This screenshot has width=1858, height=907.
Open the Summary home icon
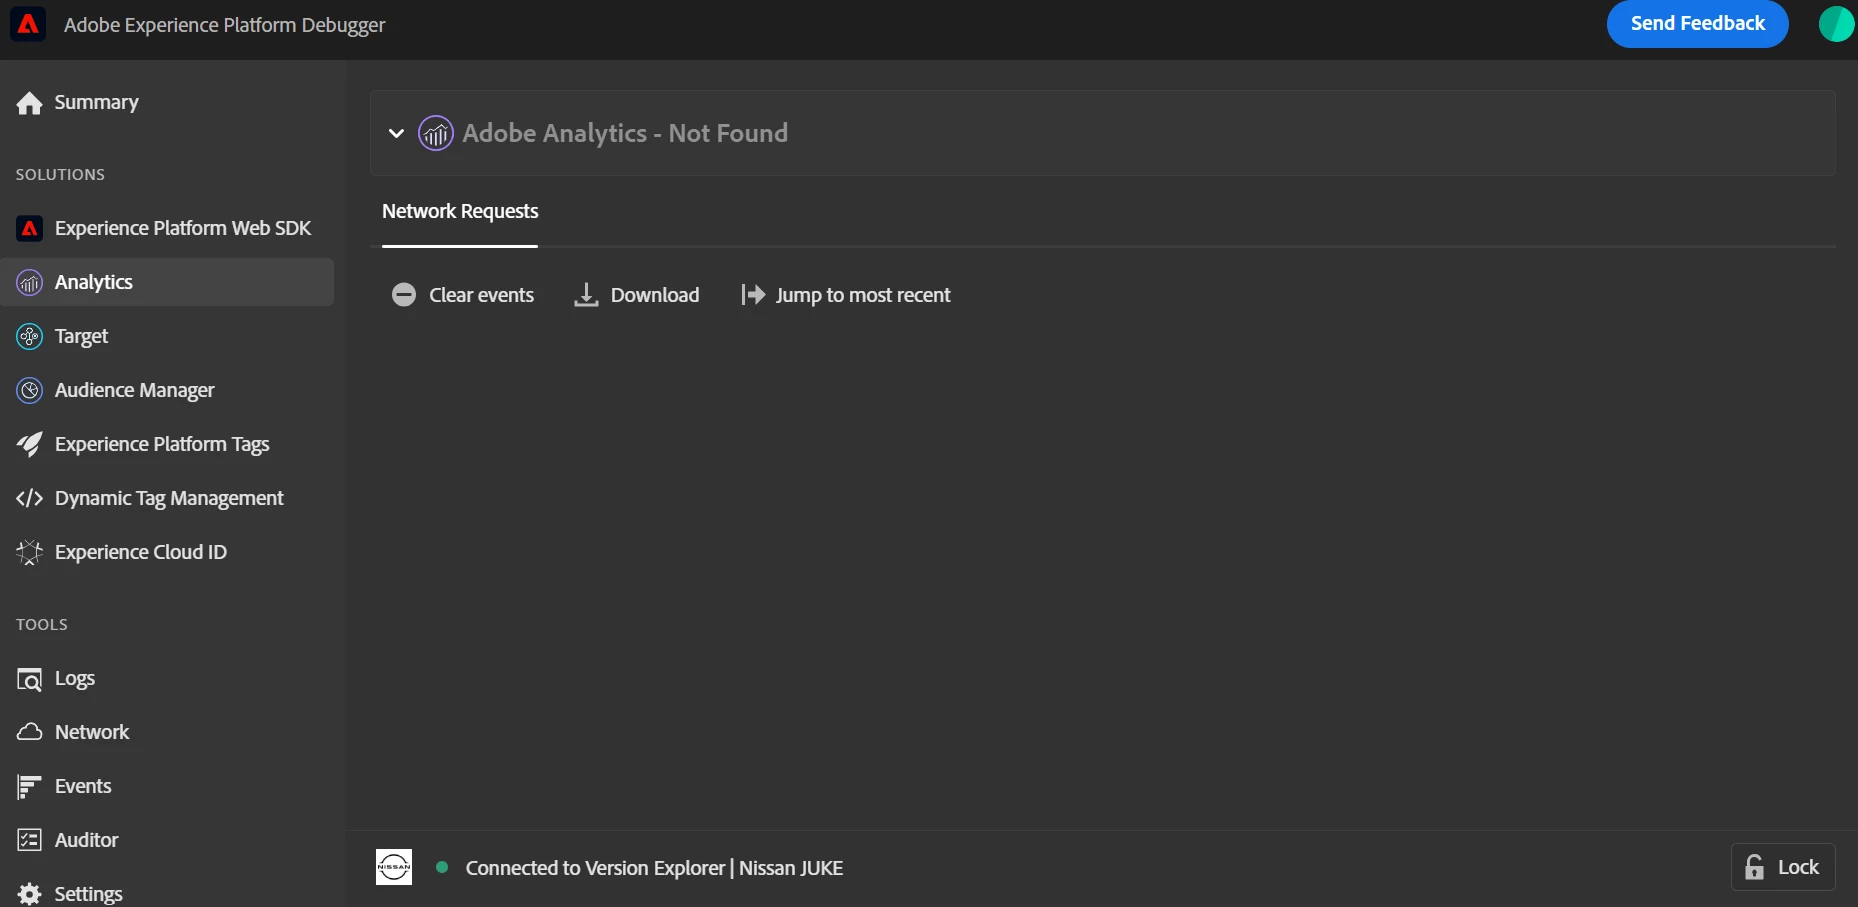pos(30,103)
